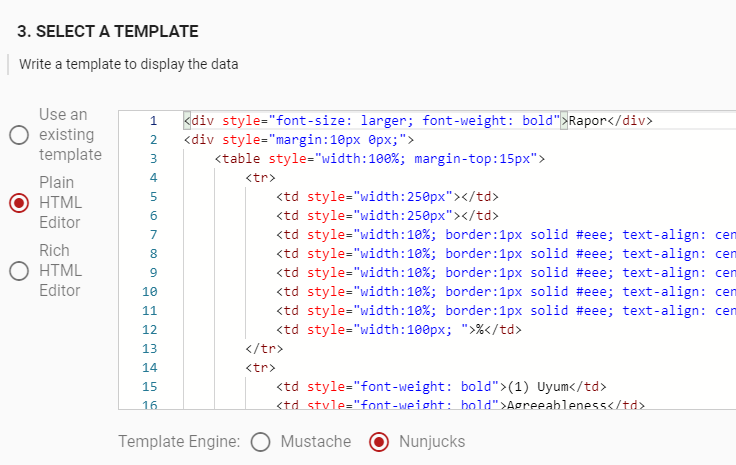Click the closing tr tag on line 13
Image resolution: width=736 pixels, height=465 pixels.
[264, 349]
